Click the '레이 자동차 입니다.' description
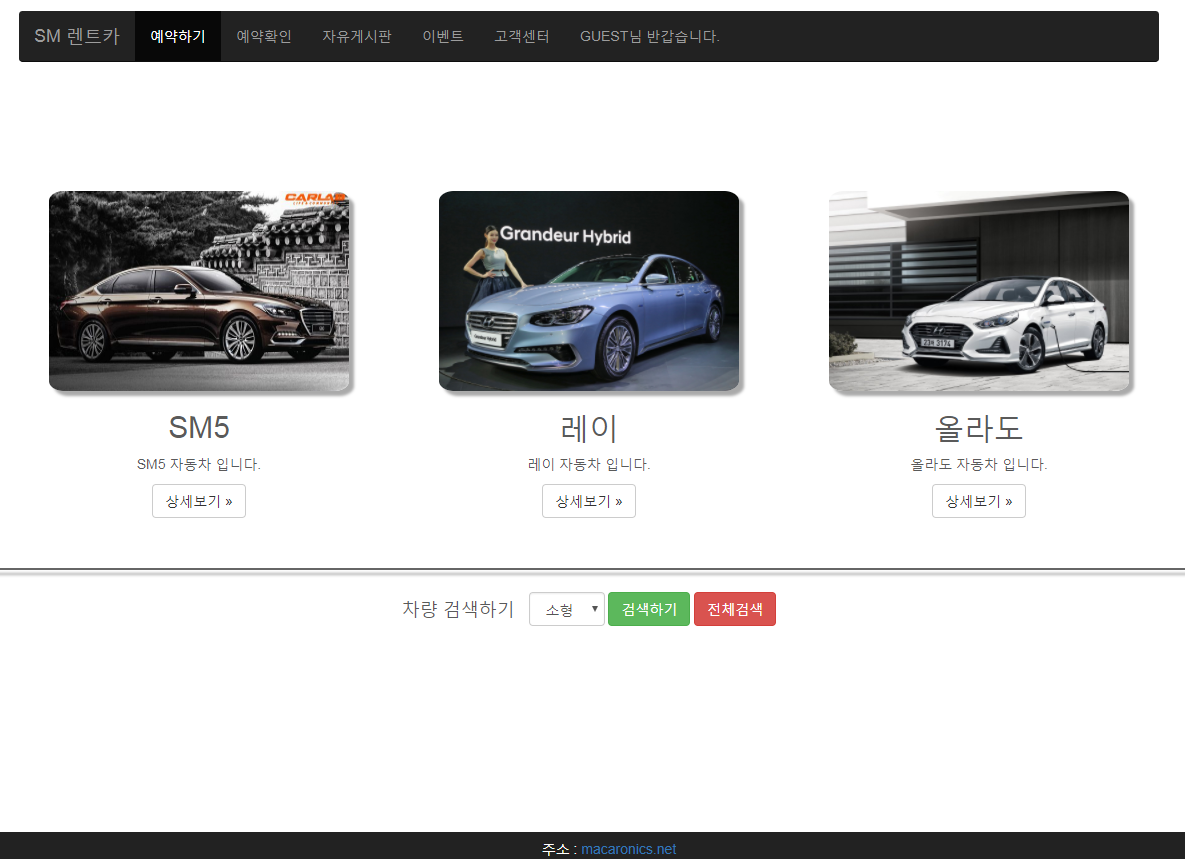The width and height of the screenshot is (1185, 859). pyautogui.click(x=589, y=464)
